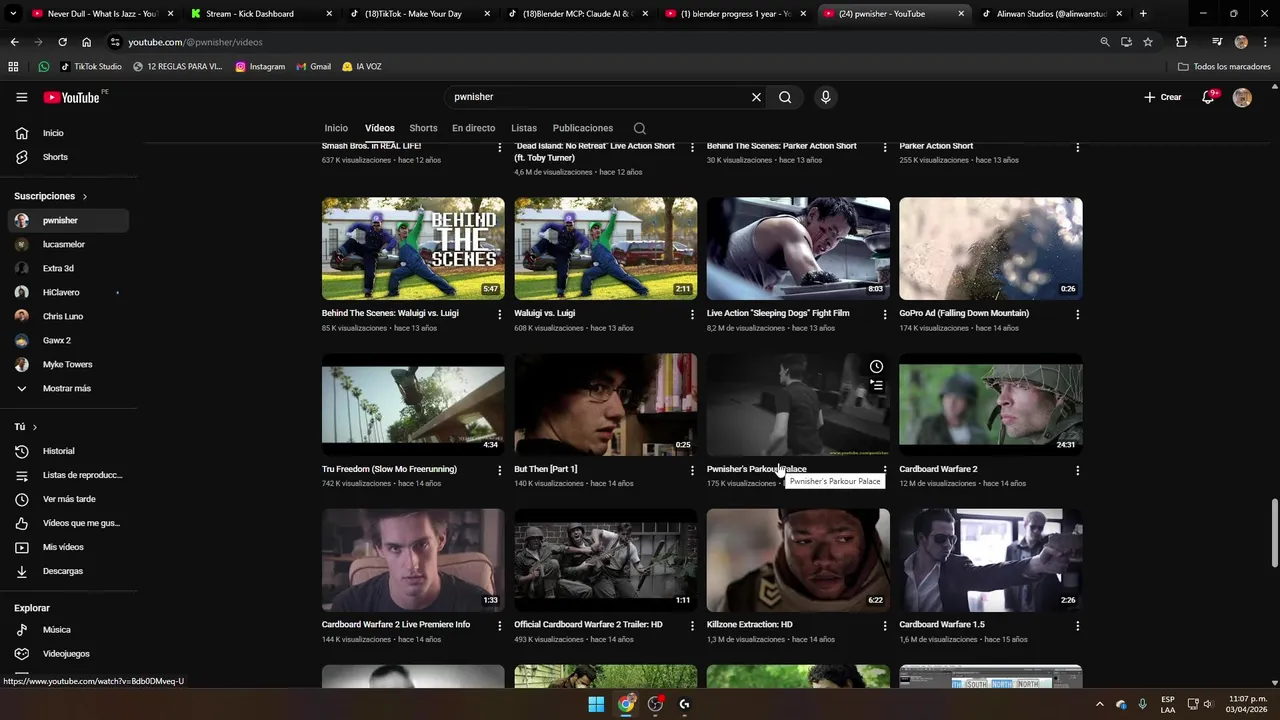Screen dimensions: 1280x720
Task: Click the page vertical scrollbar thumb
Action: (1274, 532)
